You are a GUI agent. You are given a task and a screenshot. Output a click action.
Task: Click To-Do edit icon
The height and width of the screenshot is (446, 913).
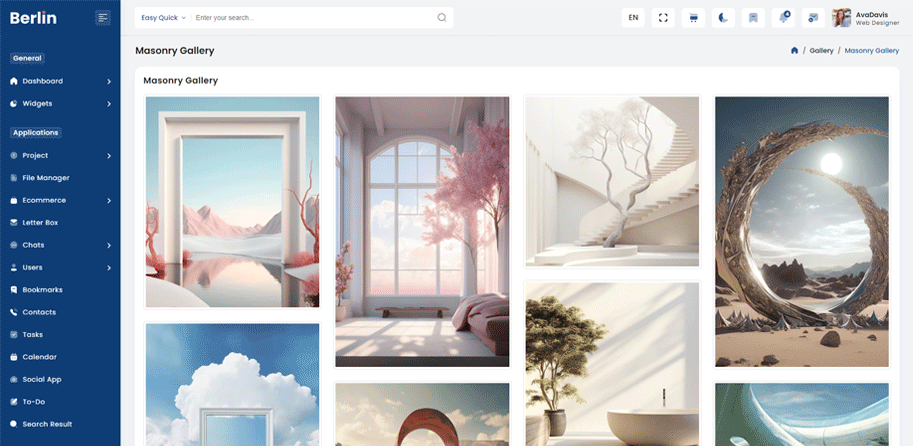coord(14,402)
